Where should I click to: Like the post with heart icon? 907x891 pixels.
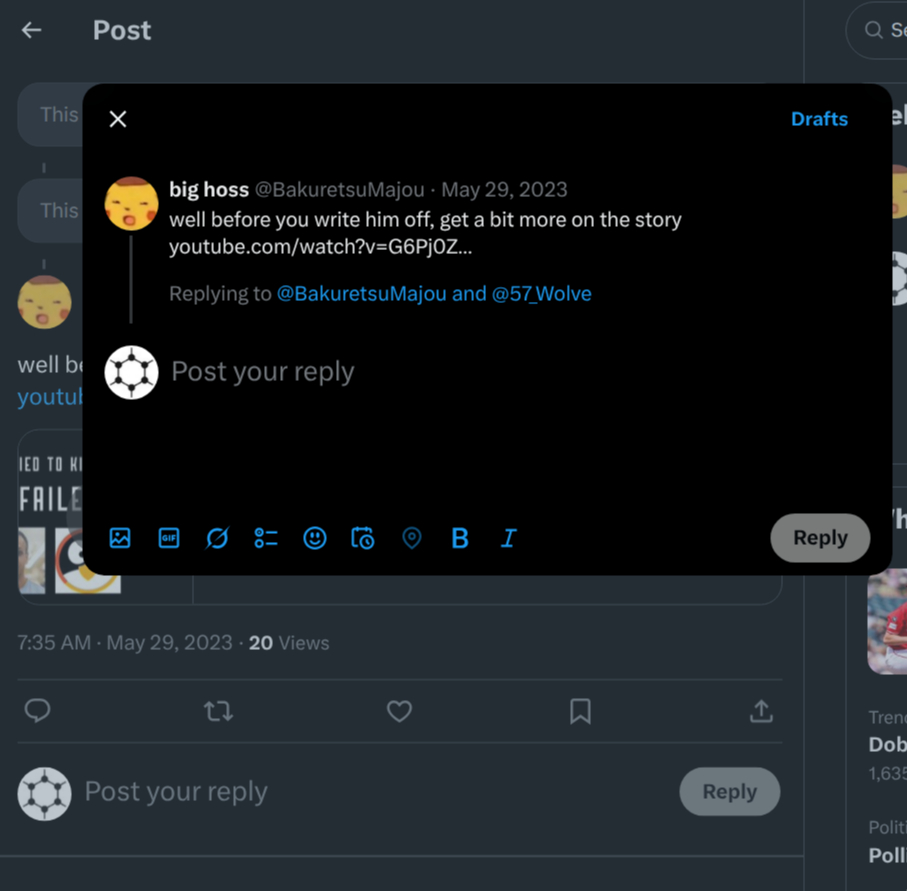399,711
